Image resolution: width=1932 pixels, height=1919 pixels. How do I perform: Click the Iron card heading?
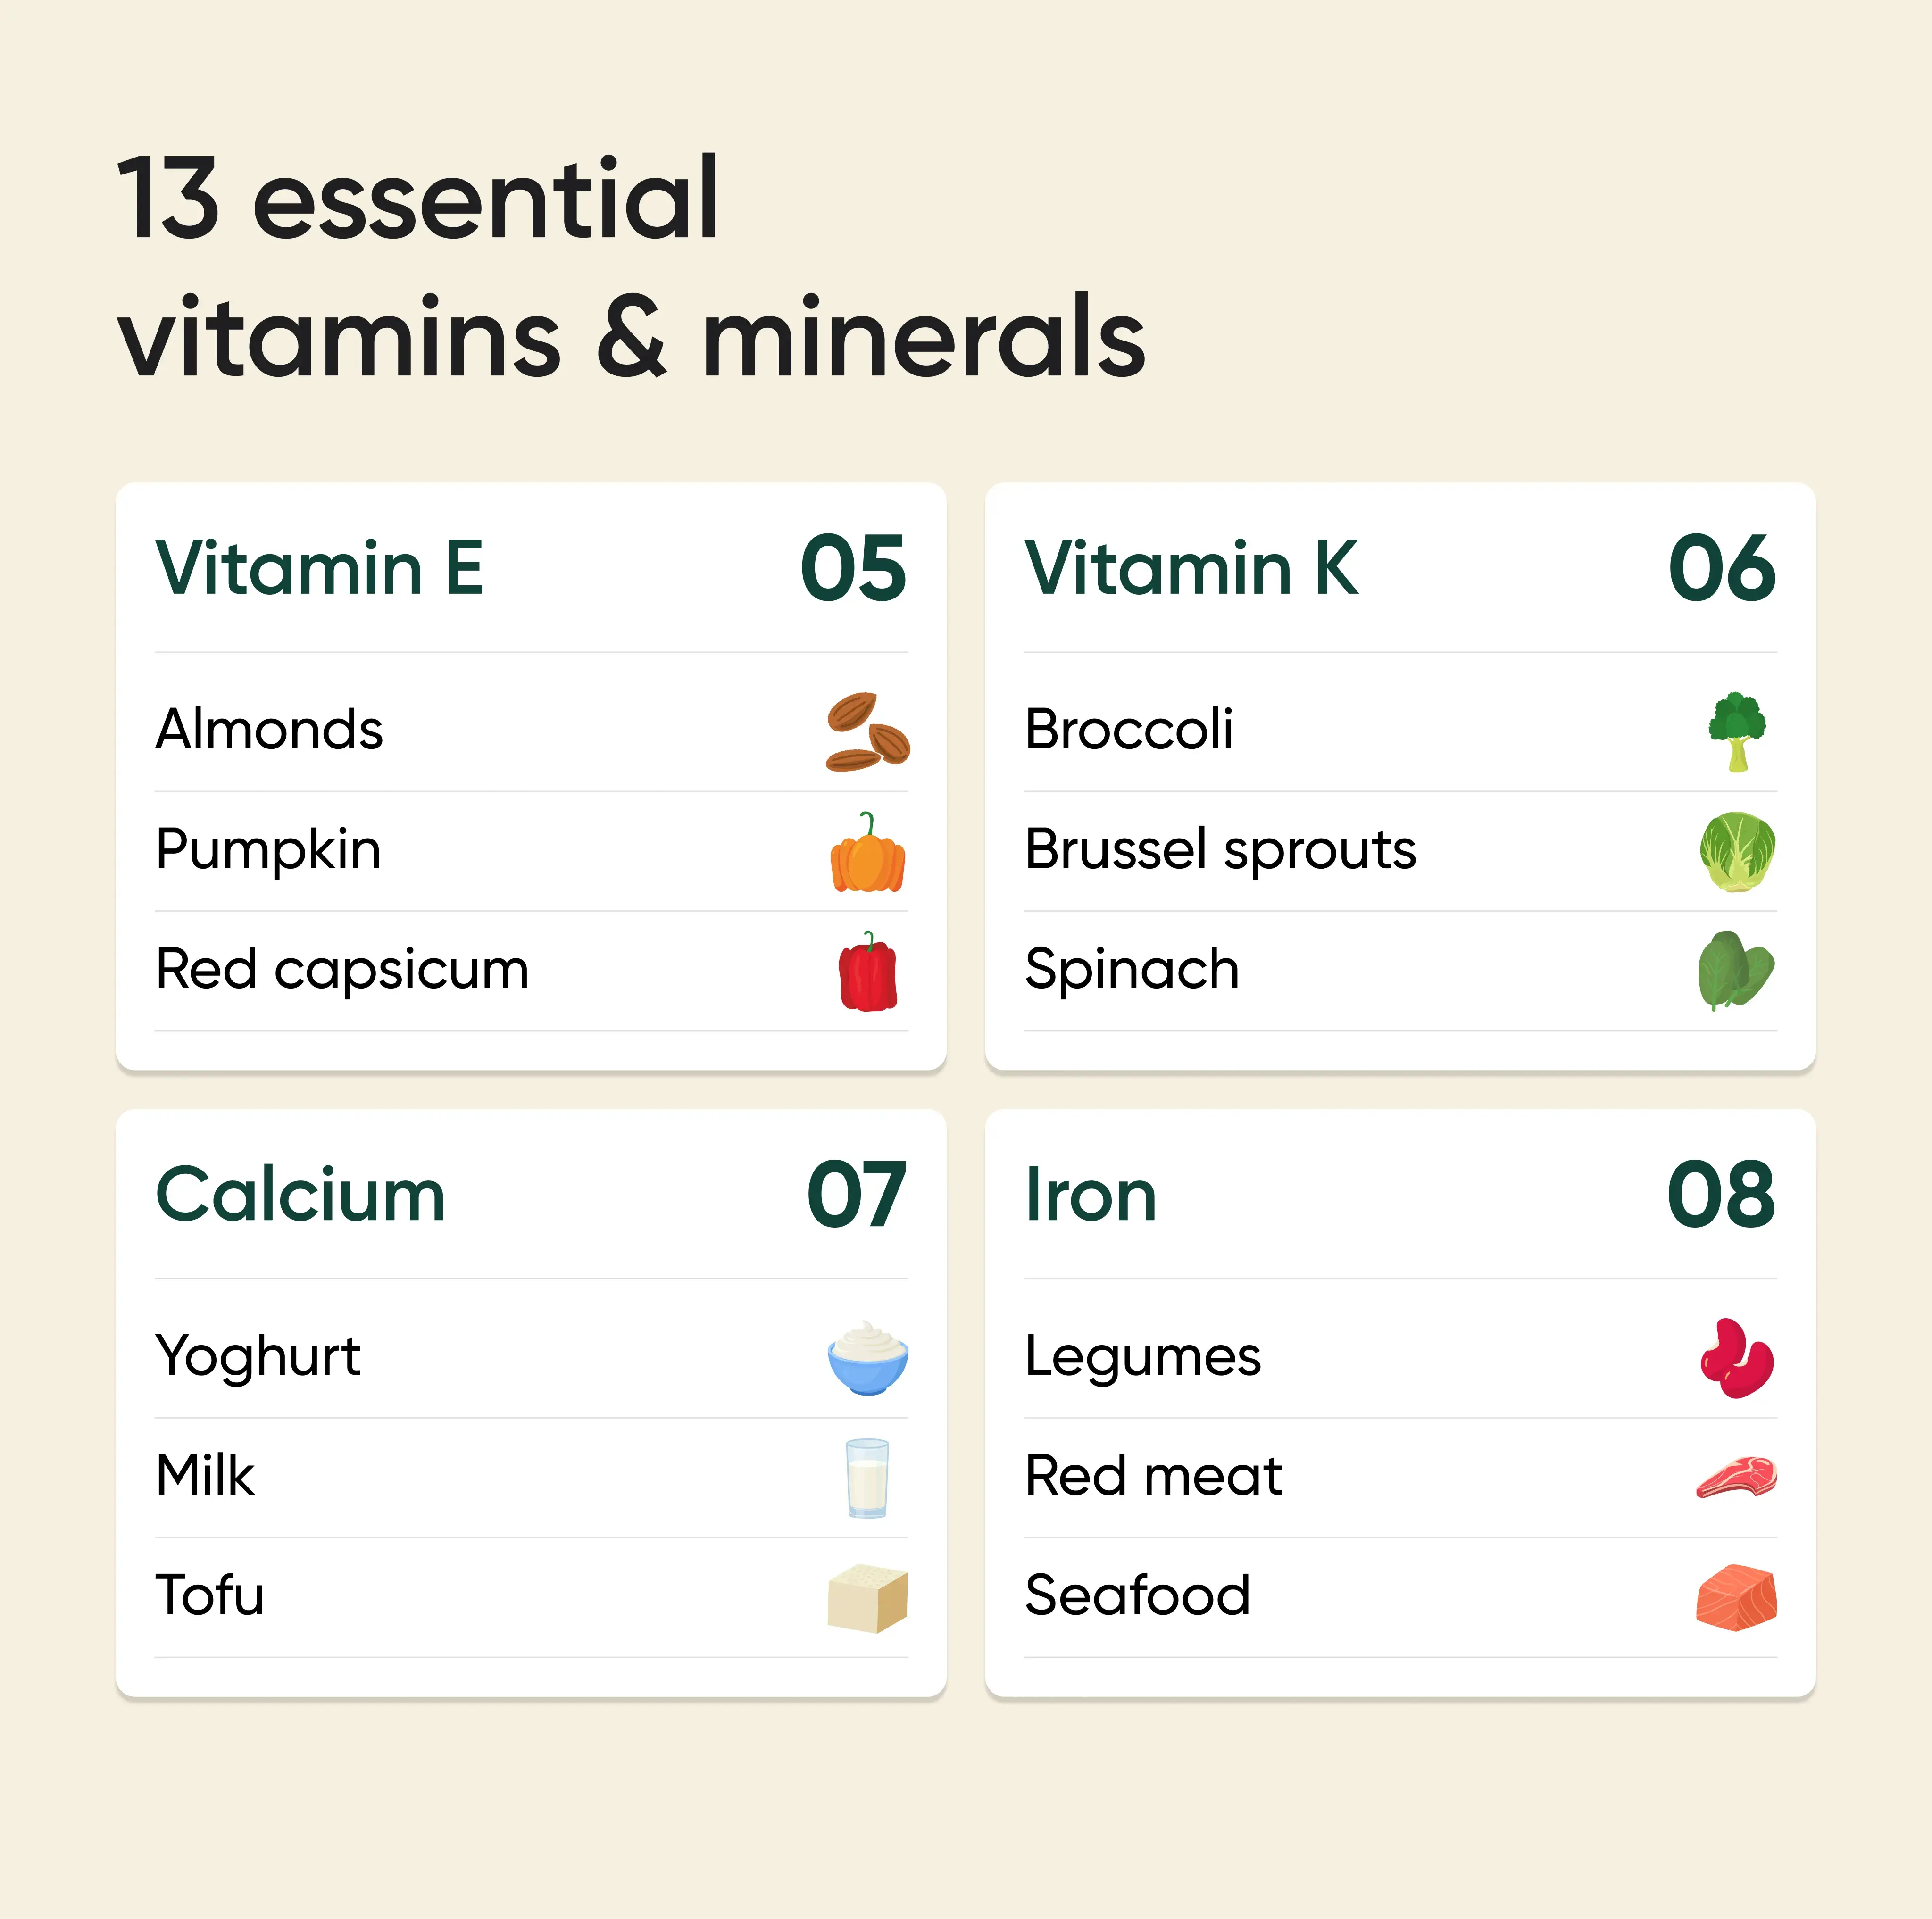pos(1091,1195)
